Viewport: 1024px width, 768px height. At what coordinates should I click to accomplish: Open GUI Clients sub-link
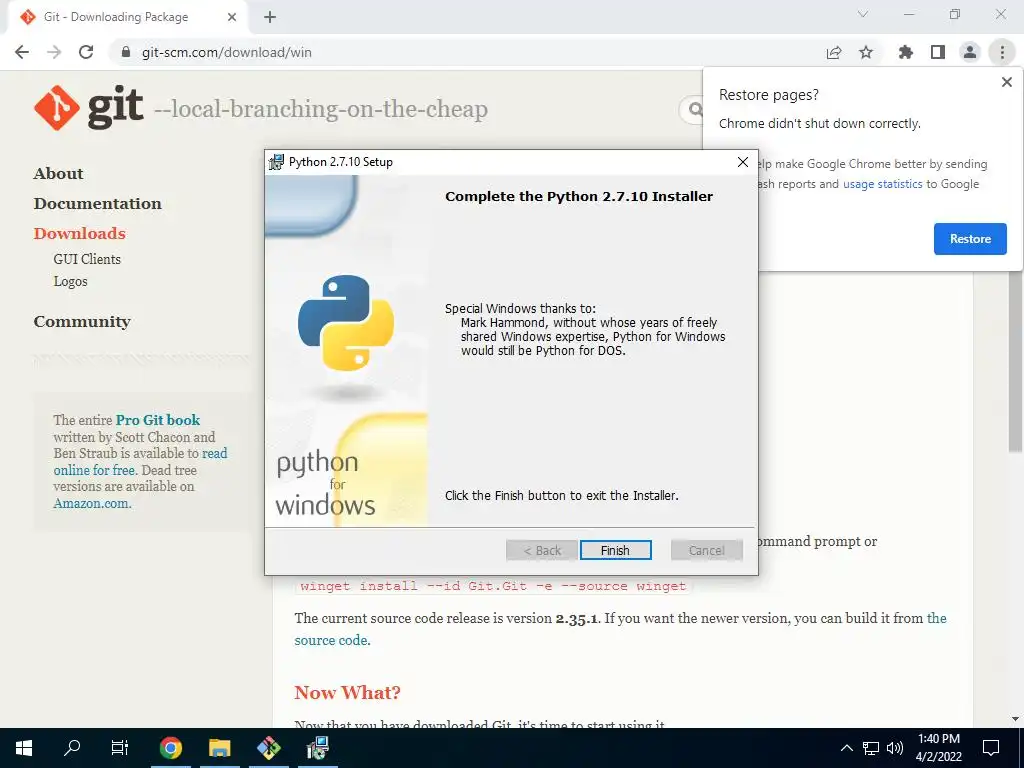tap(87, 259)
